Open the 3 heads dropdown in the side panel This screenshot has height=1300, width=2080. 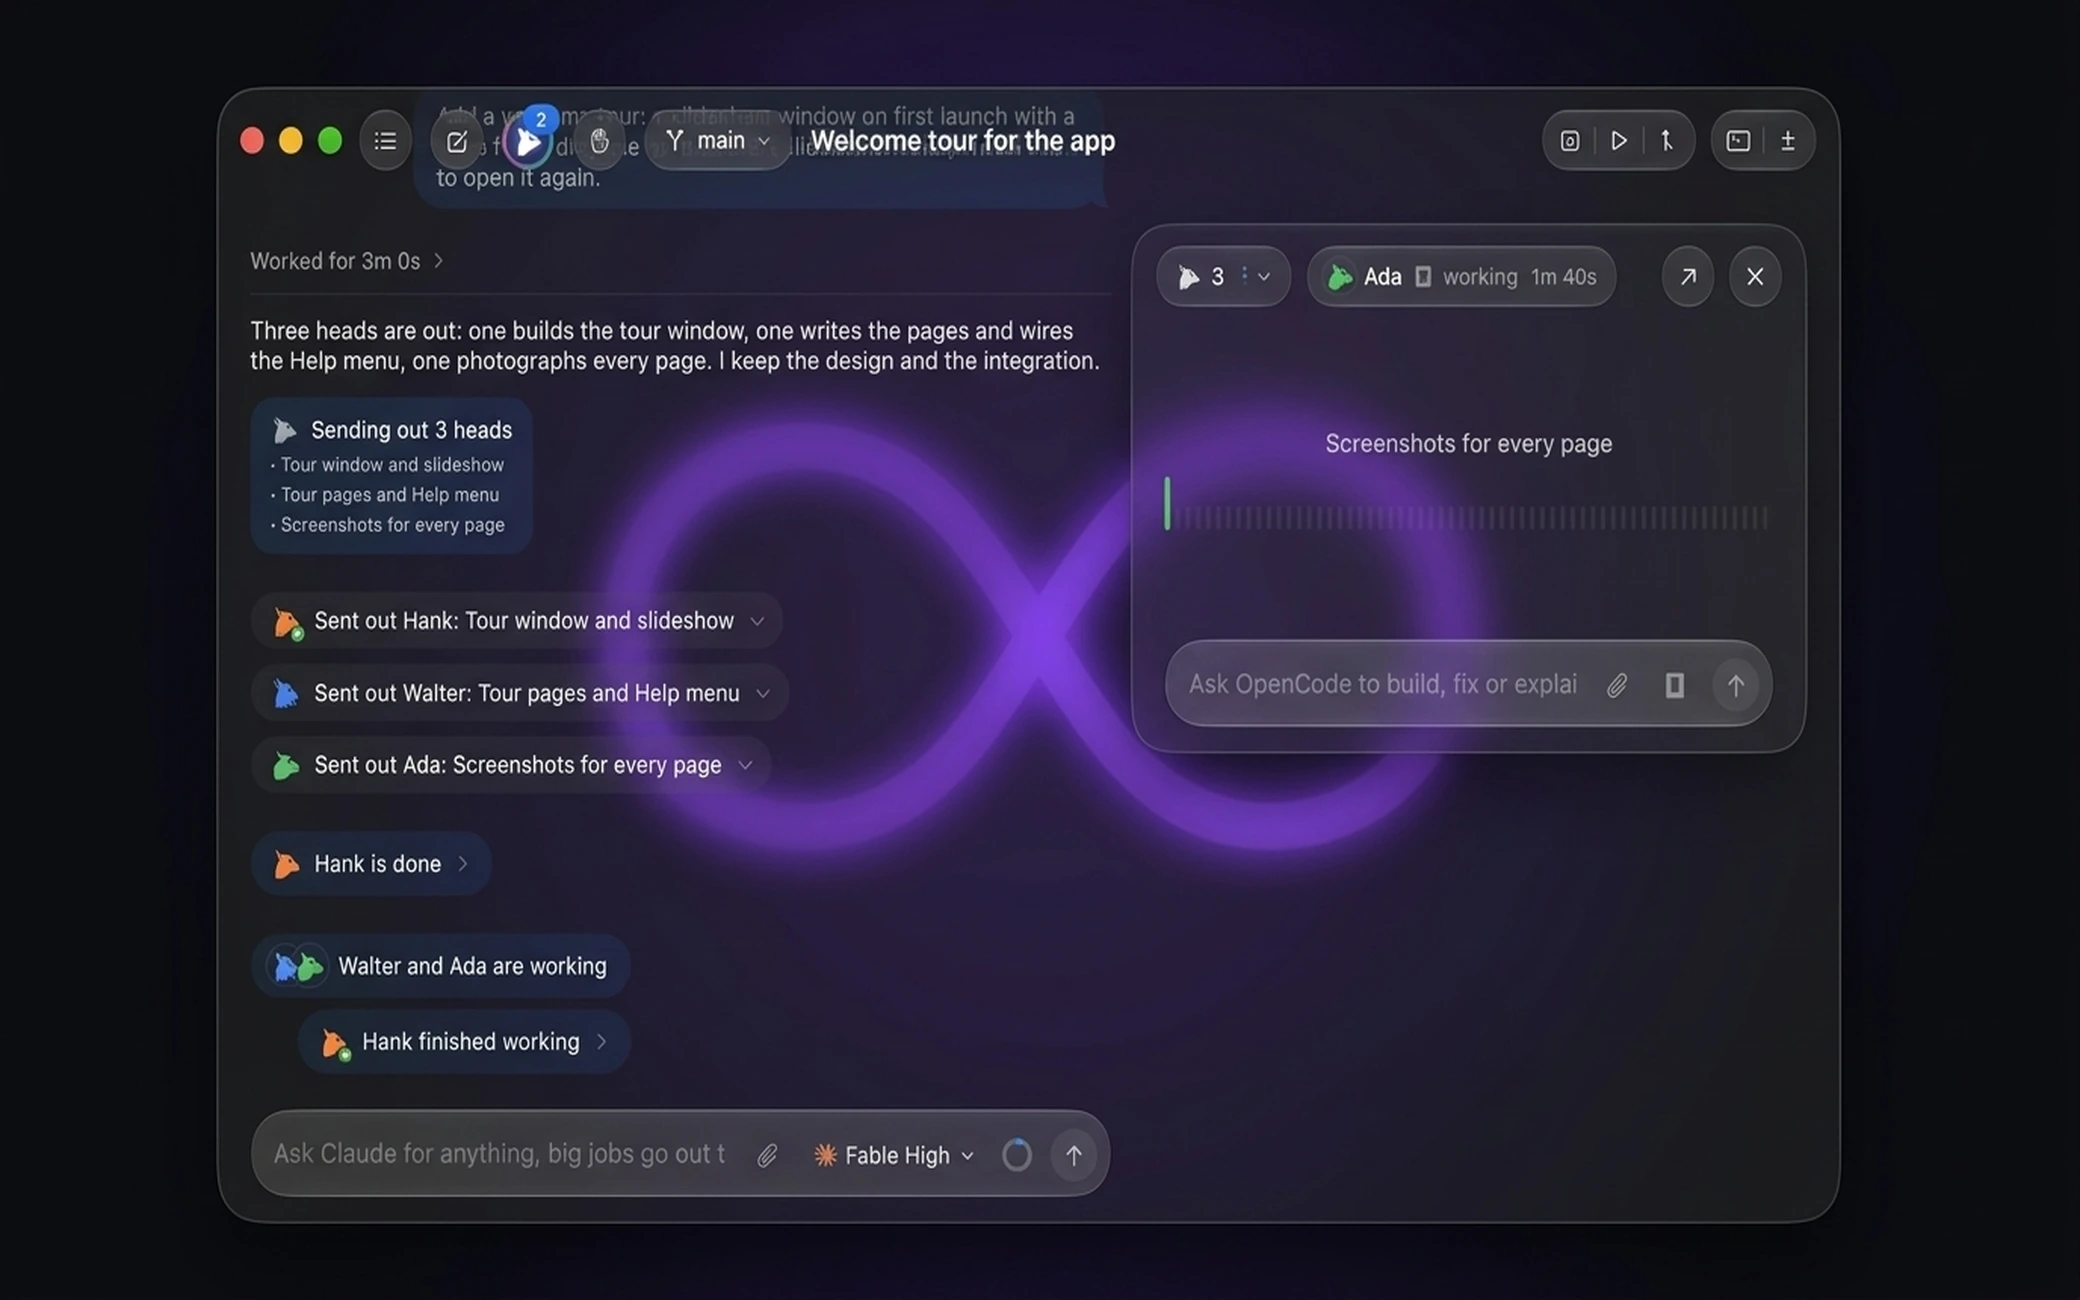1223,277
